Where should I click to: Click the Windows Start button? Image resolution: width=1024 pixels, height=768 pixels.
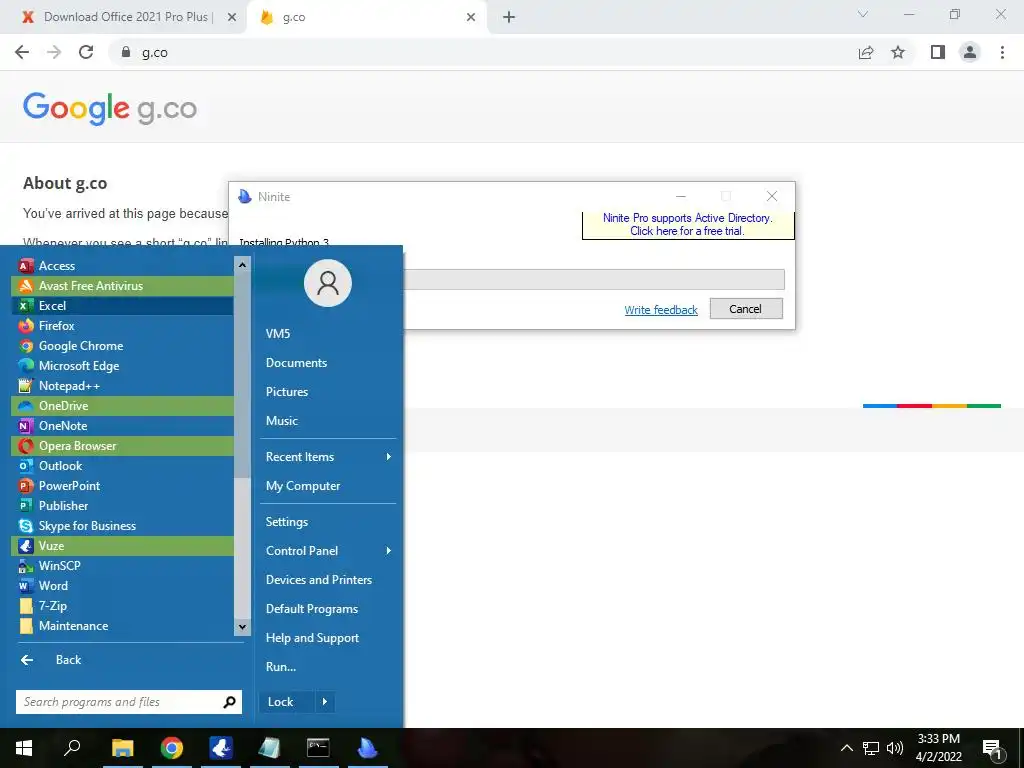24,748
